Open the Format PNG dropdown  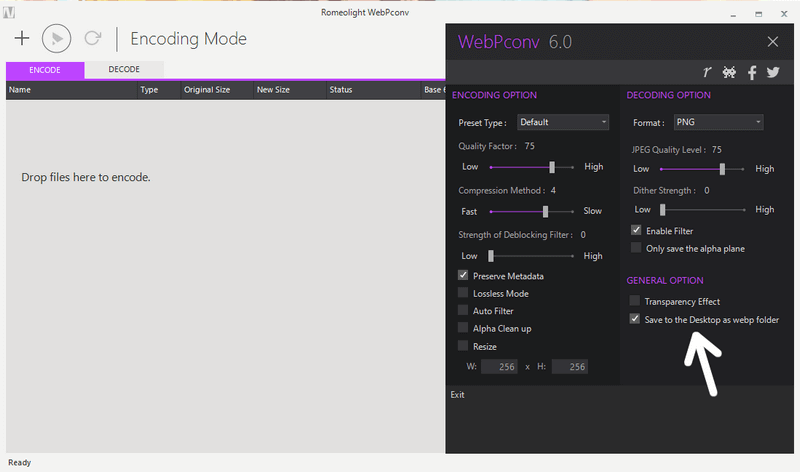pos(718,122)
